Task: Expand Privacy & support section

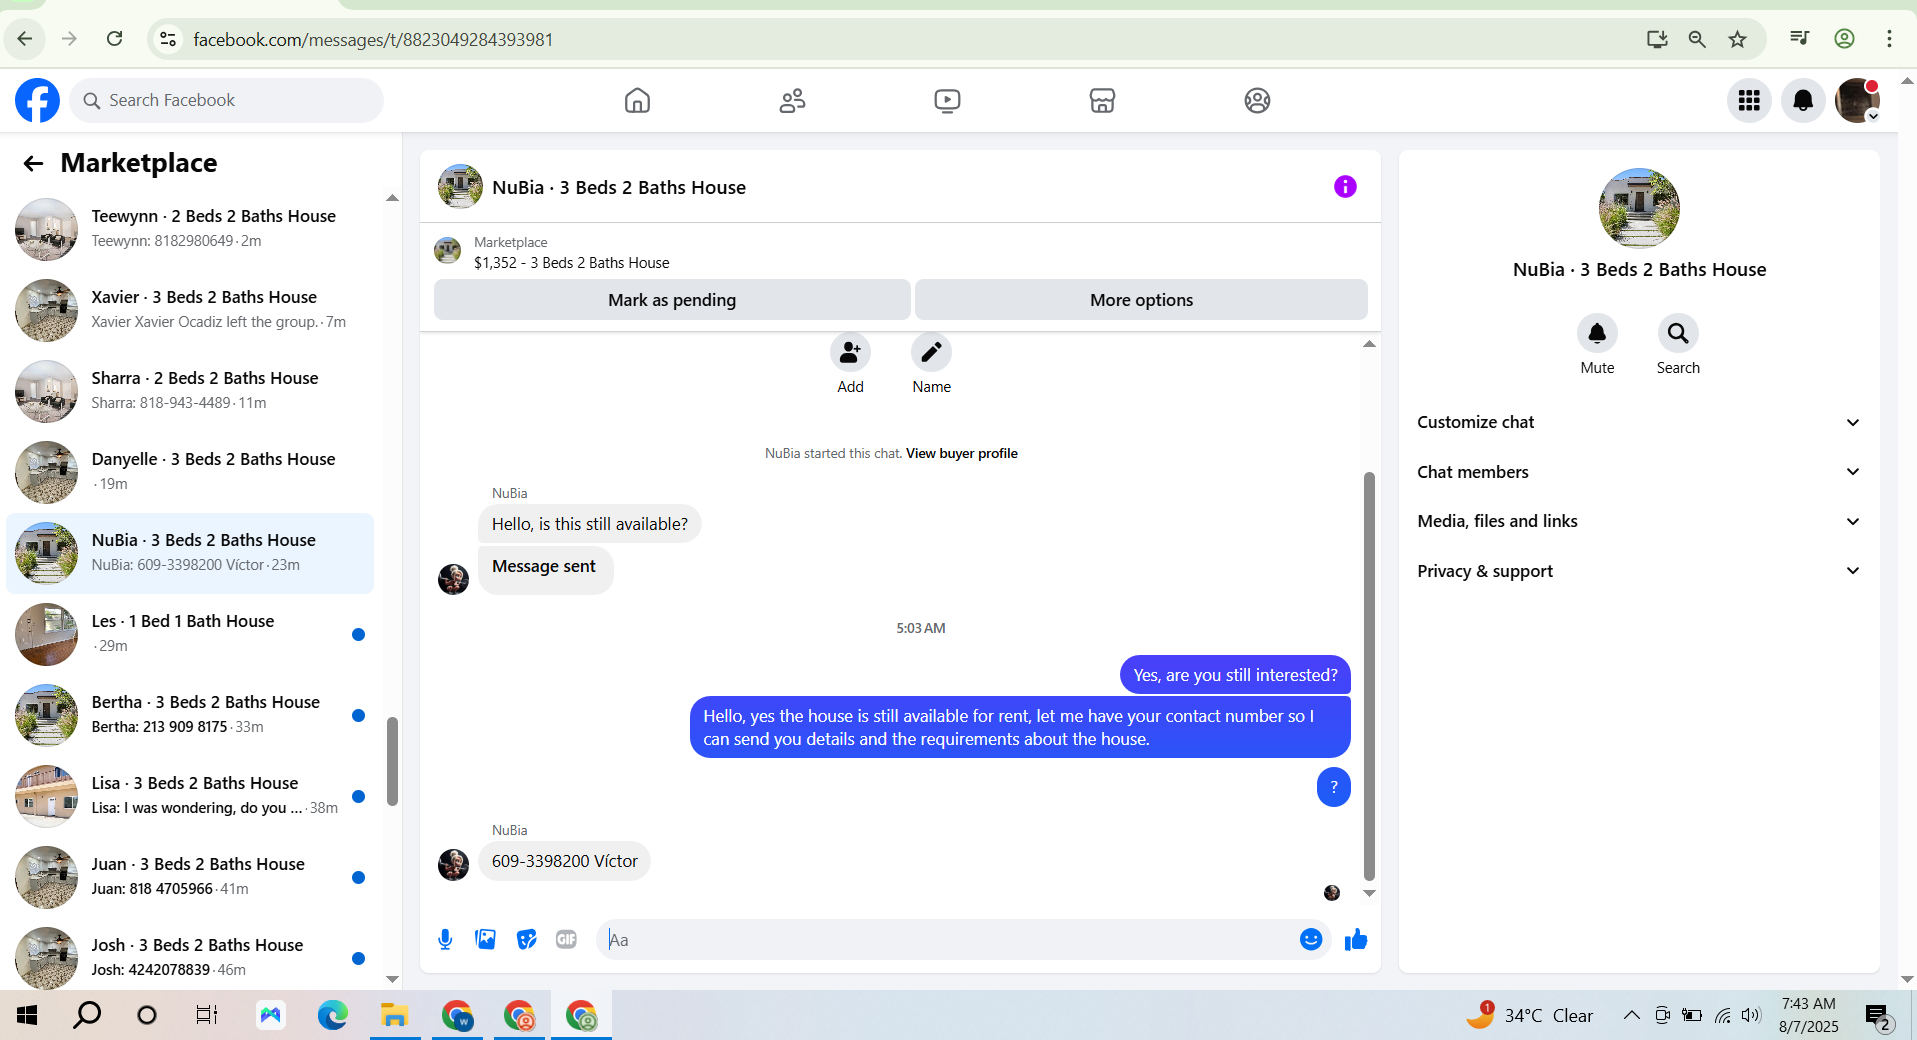Action: (1639, 571)
